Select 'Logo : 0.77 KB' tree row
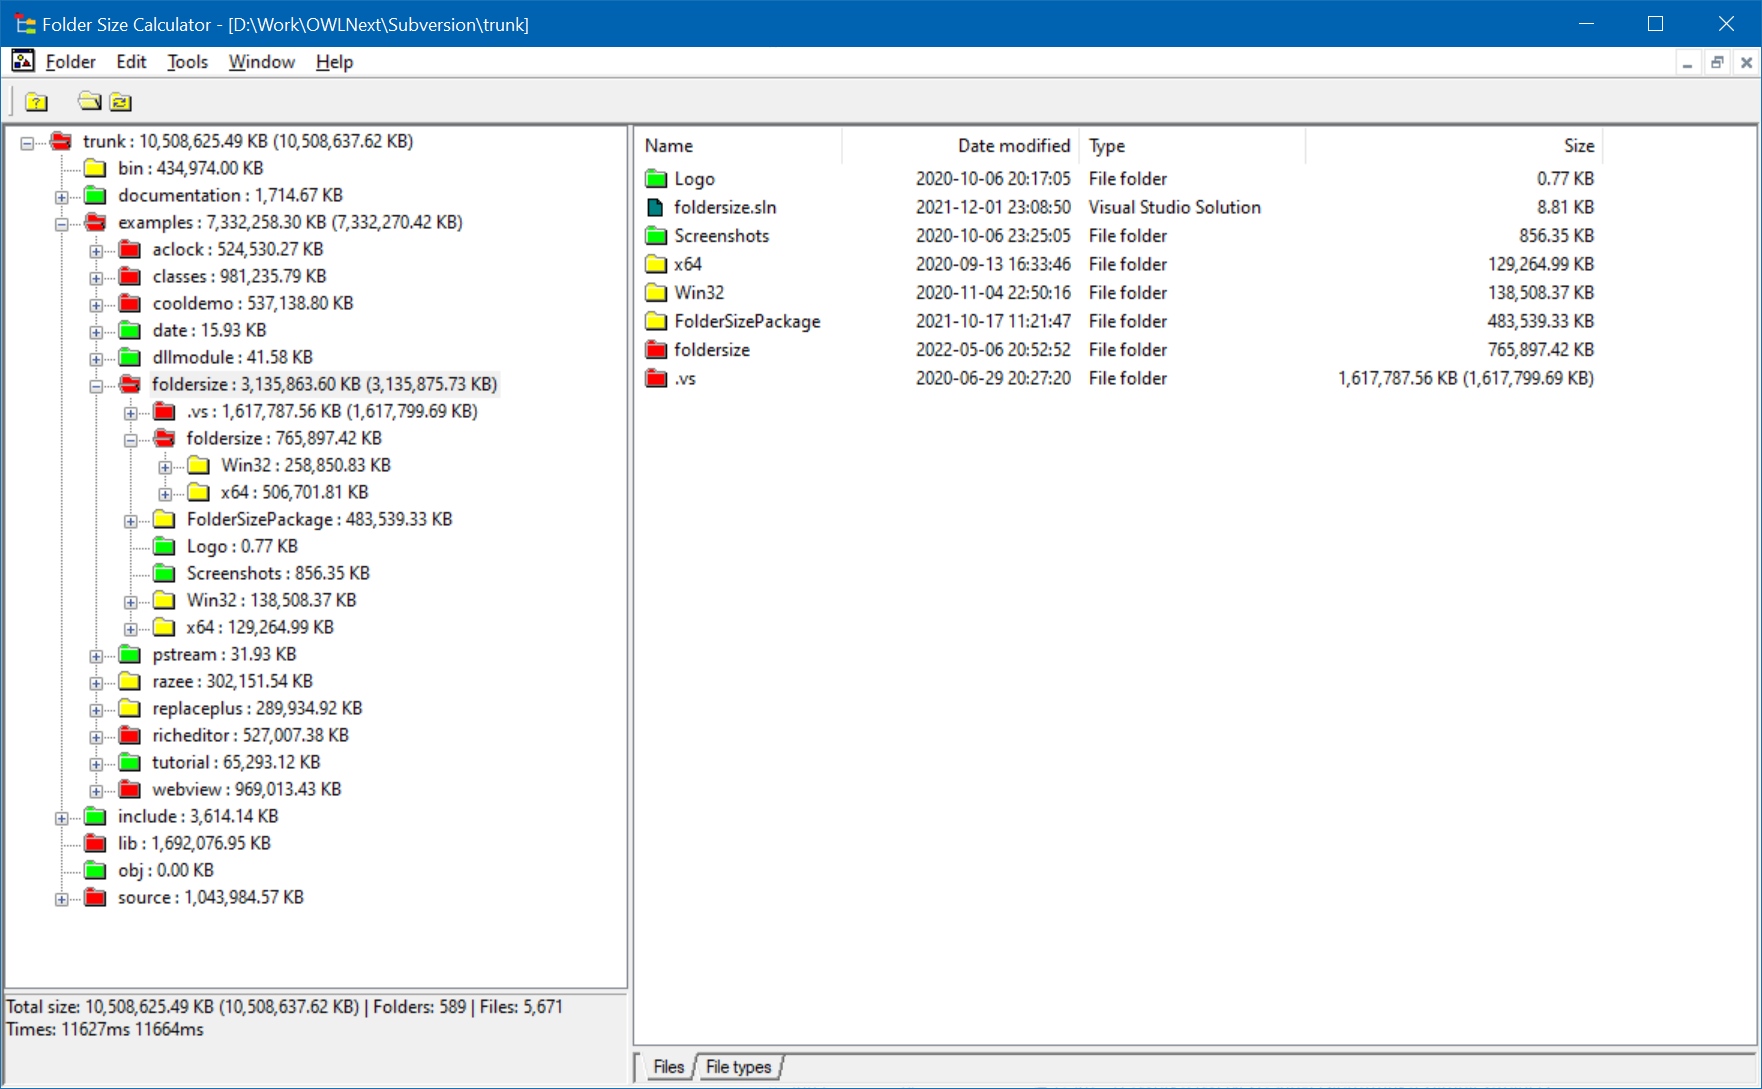 (242, 546)
